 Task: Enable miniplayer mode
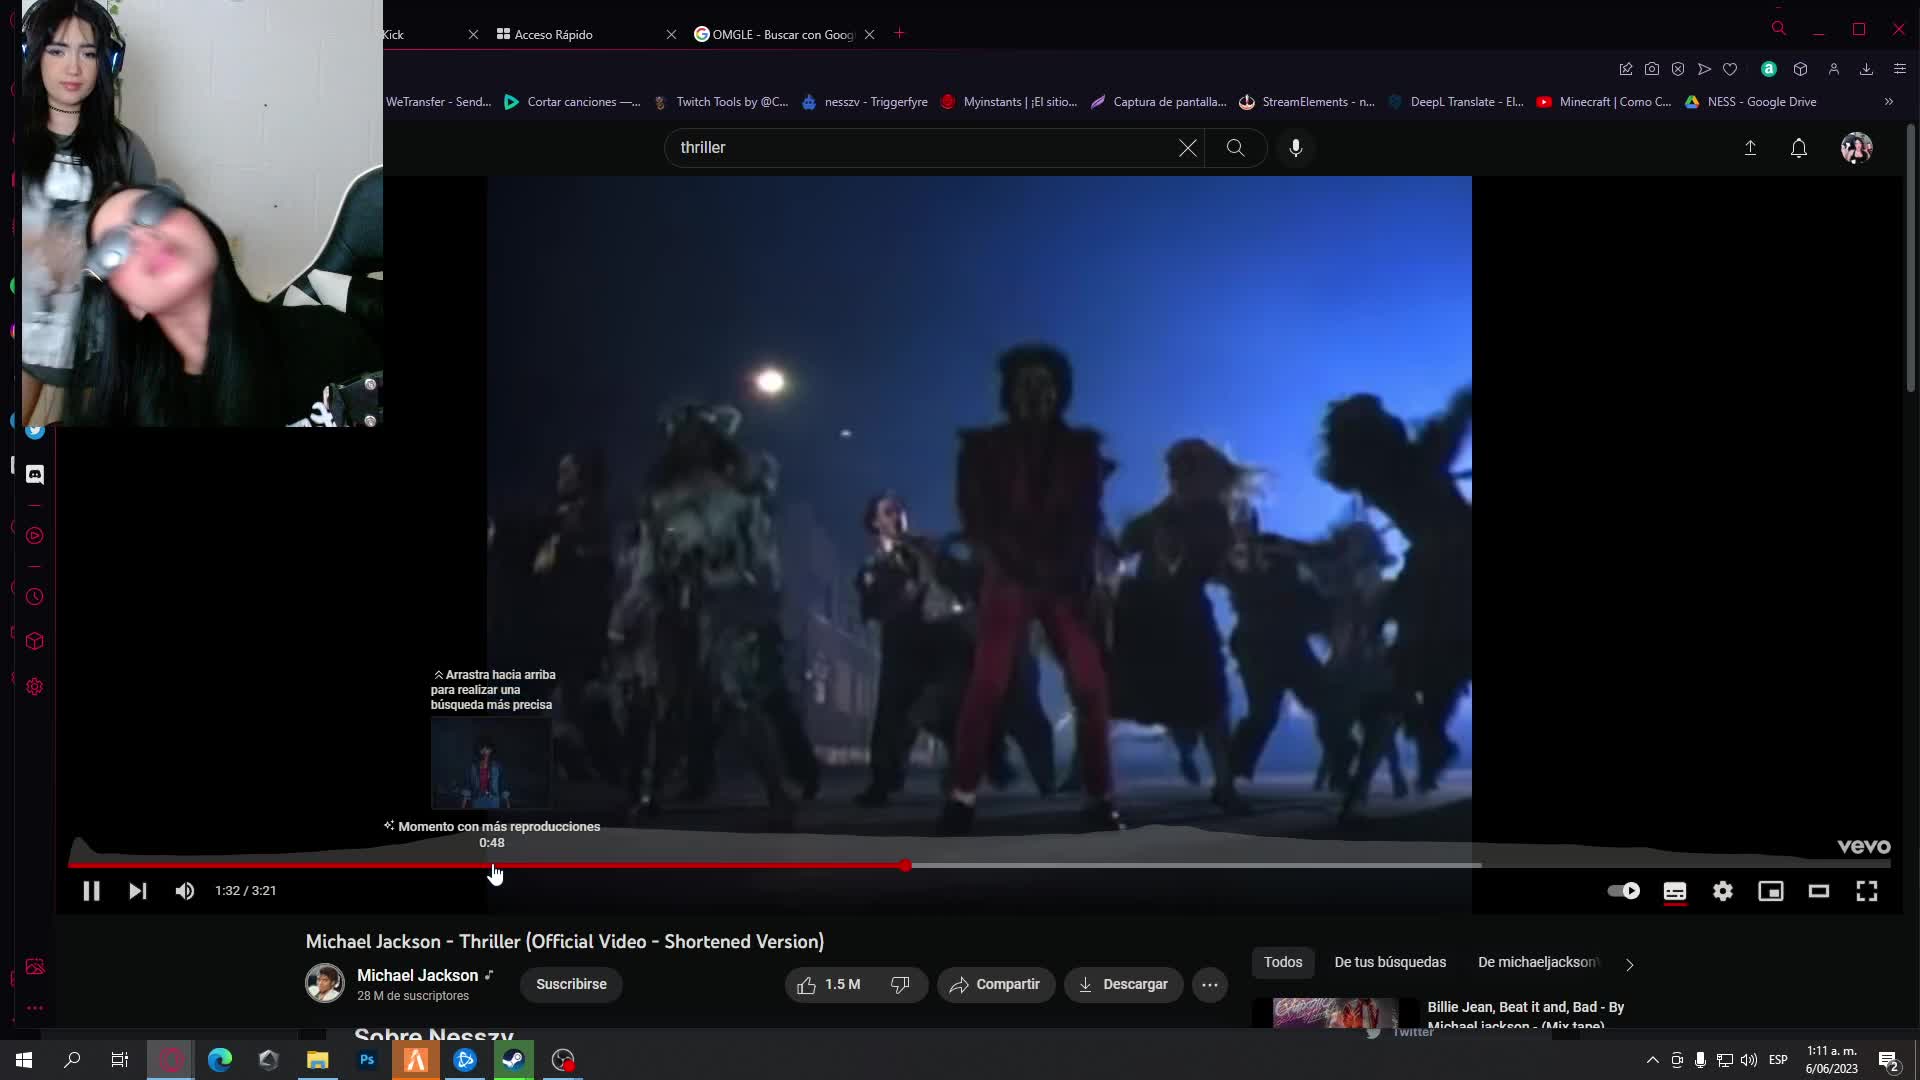pos(1770,891)
